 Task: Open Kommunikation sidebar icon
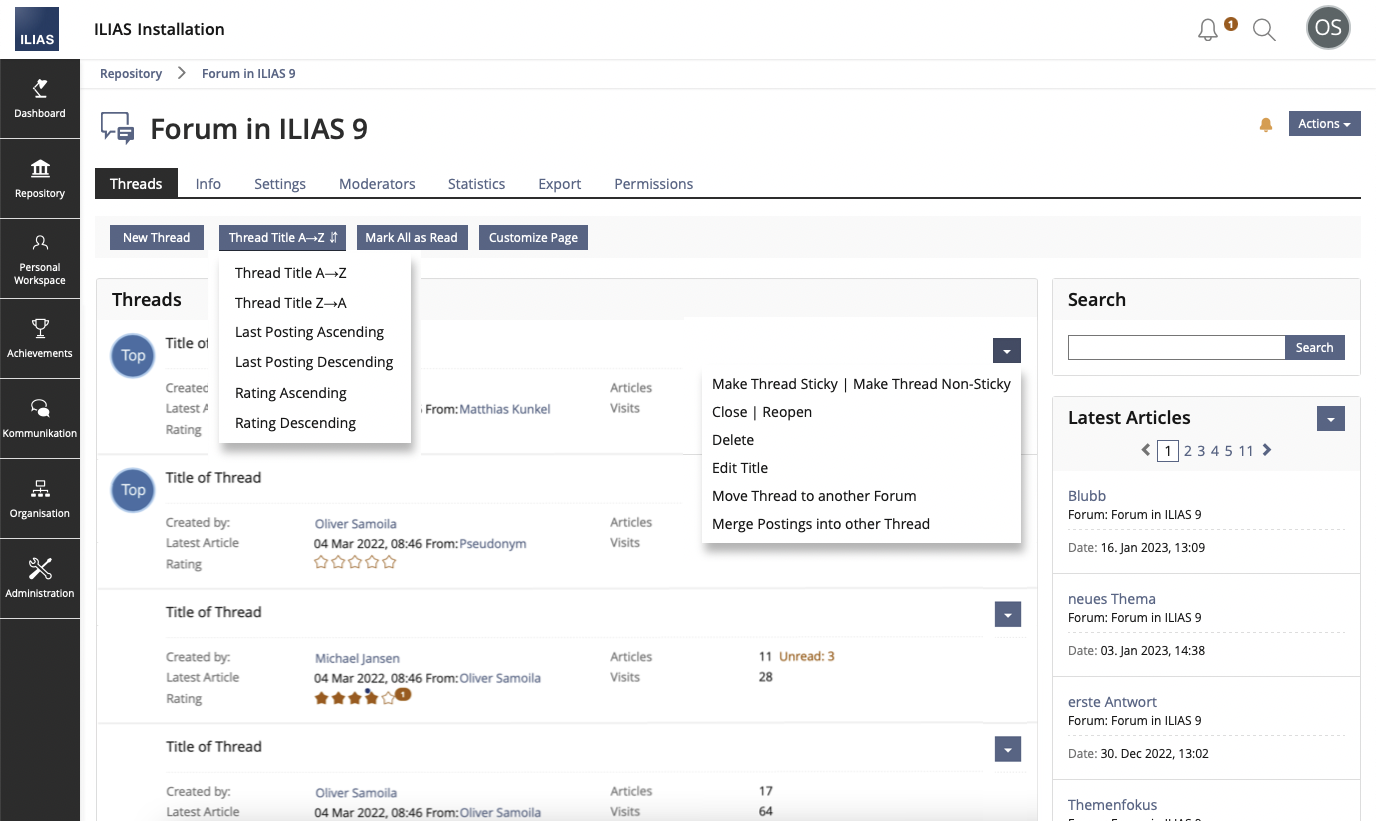[x=40, y=418]
